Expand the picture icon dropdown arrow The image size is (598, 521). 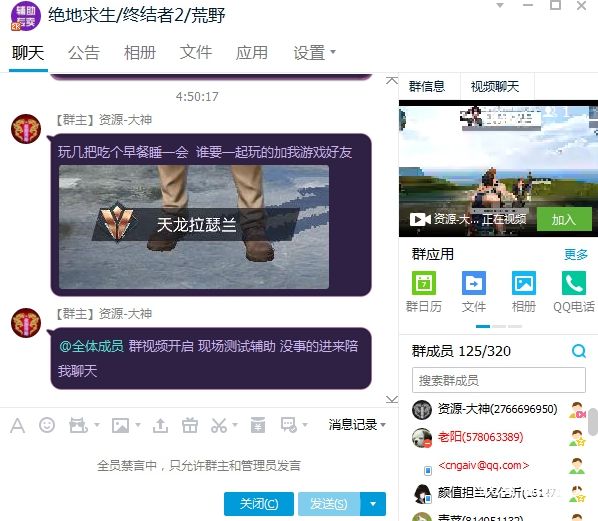138,425
